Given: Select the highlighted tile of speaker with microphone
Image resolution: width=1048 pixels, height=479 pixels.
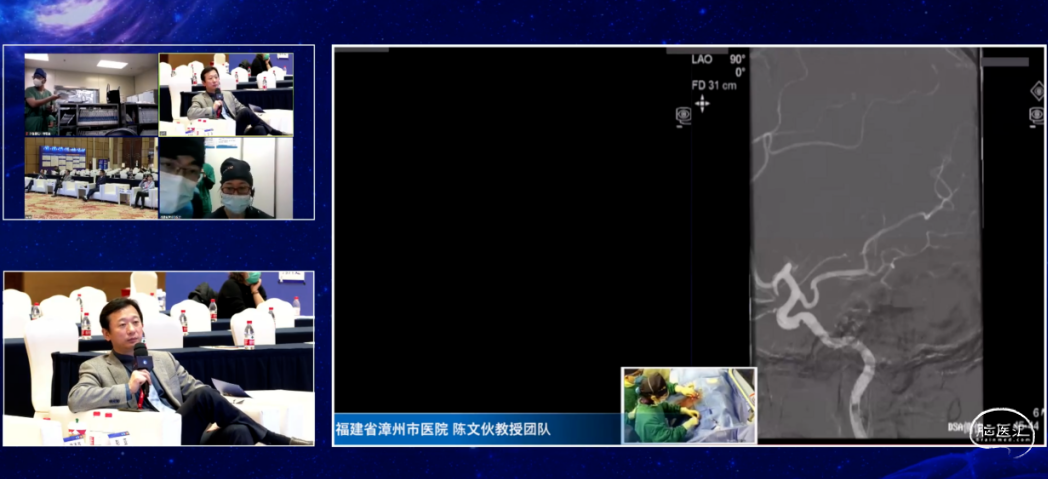Looking at the screenshot, I should point(227,95).
